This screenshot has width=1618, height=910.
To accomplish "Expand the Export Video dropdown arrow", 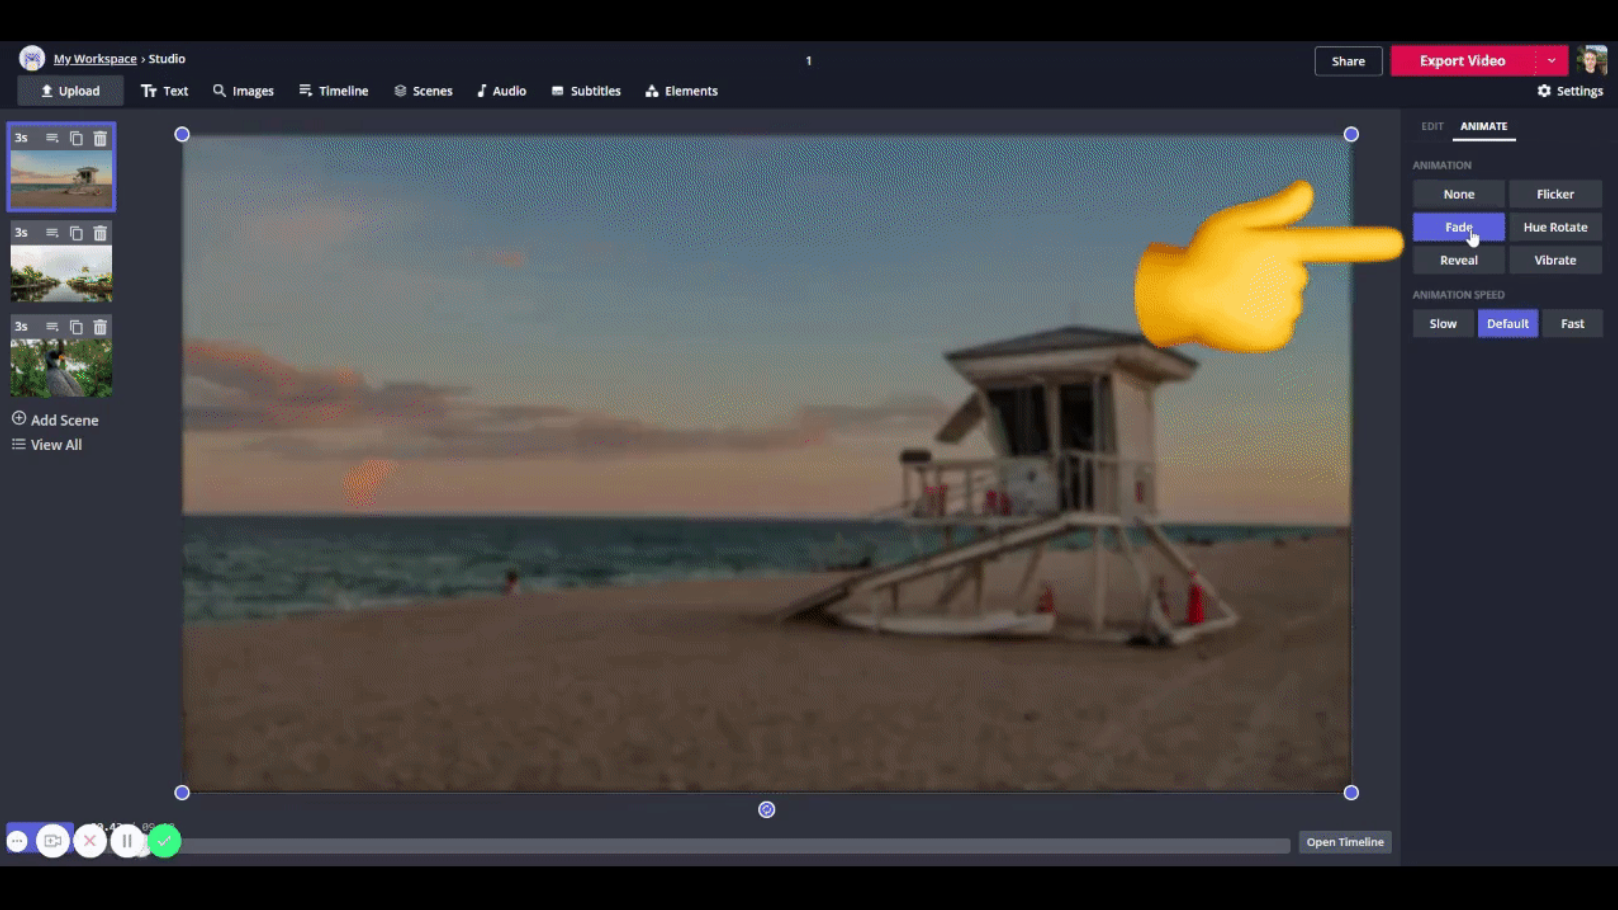I will click(1551, 61).
